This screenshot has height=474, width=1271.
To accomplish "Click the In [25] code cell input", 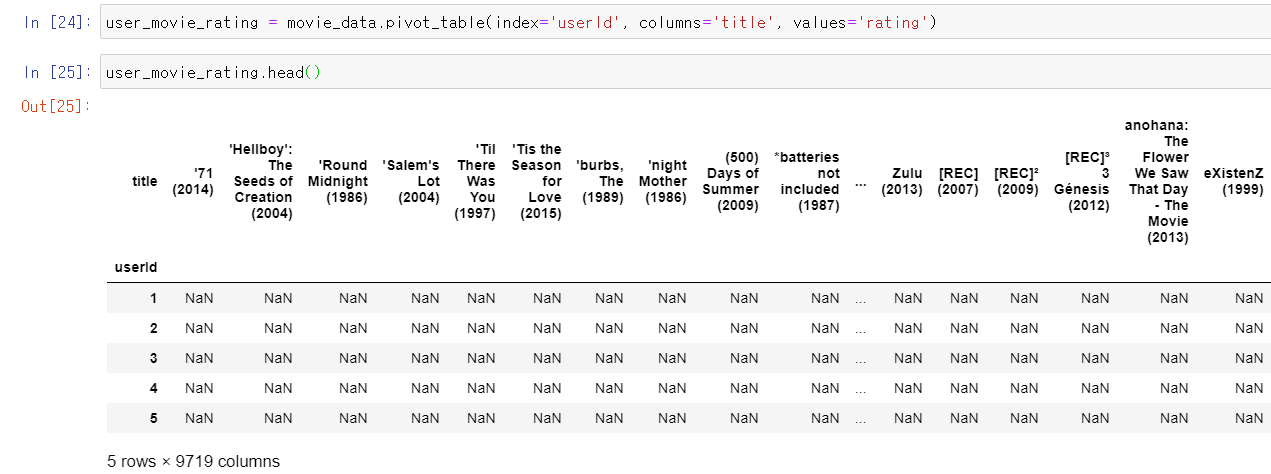I will point(685,72).
